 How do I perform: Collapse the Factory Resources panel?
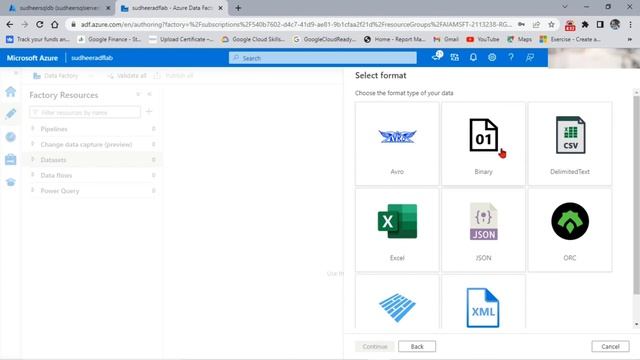pos(149,94)
